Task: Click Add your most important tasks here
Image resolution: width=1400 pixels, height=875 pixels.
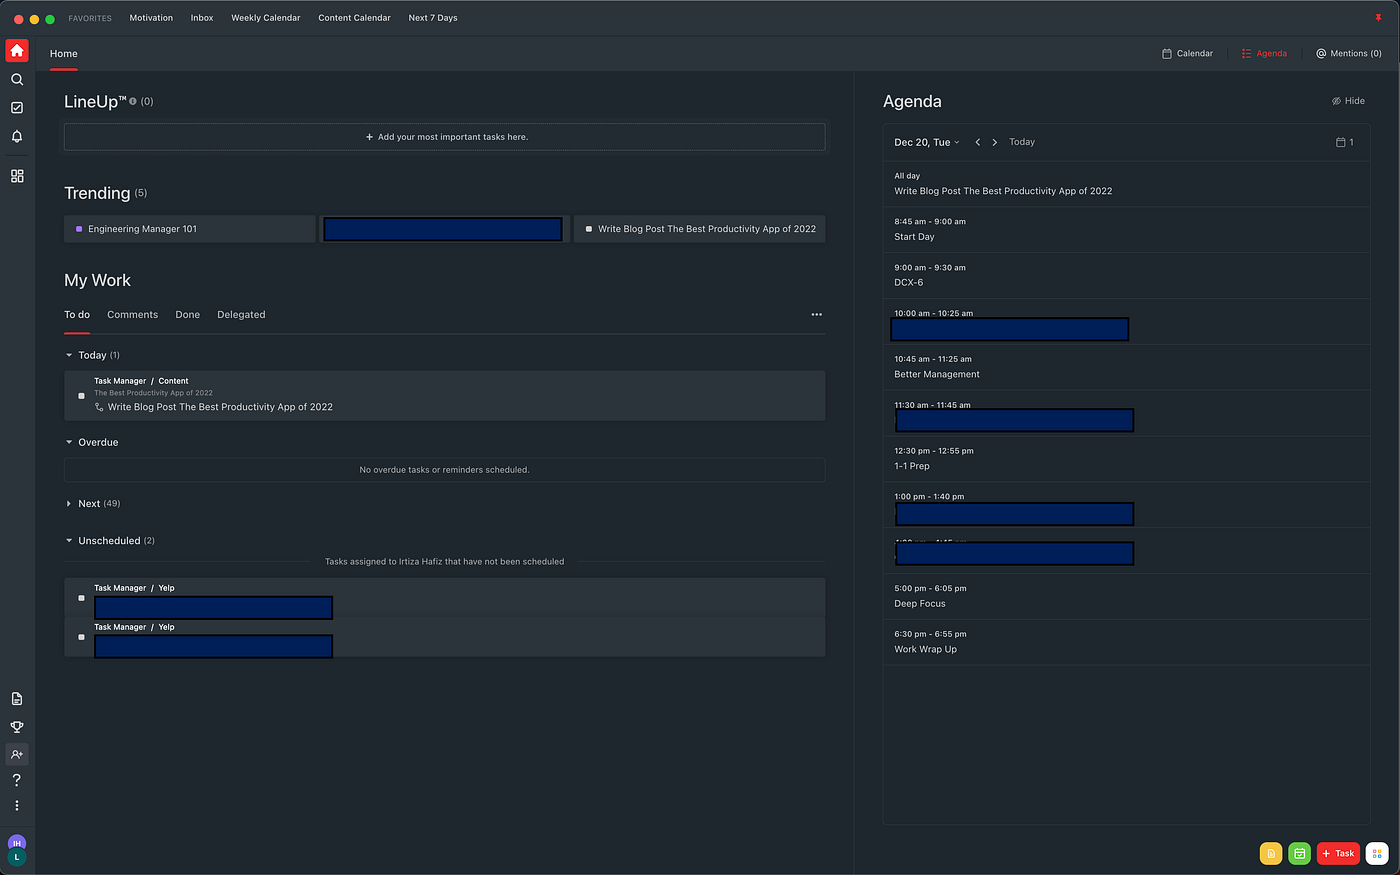Action: click(x=445, y=137)
